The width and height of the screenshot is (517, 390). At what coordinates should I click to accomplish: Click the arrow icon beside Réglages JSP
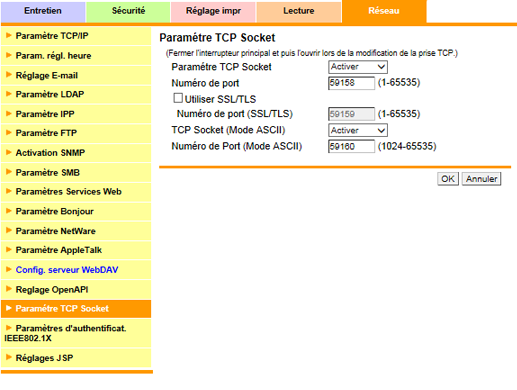[9, 357]
